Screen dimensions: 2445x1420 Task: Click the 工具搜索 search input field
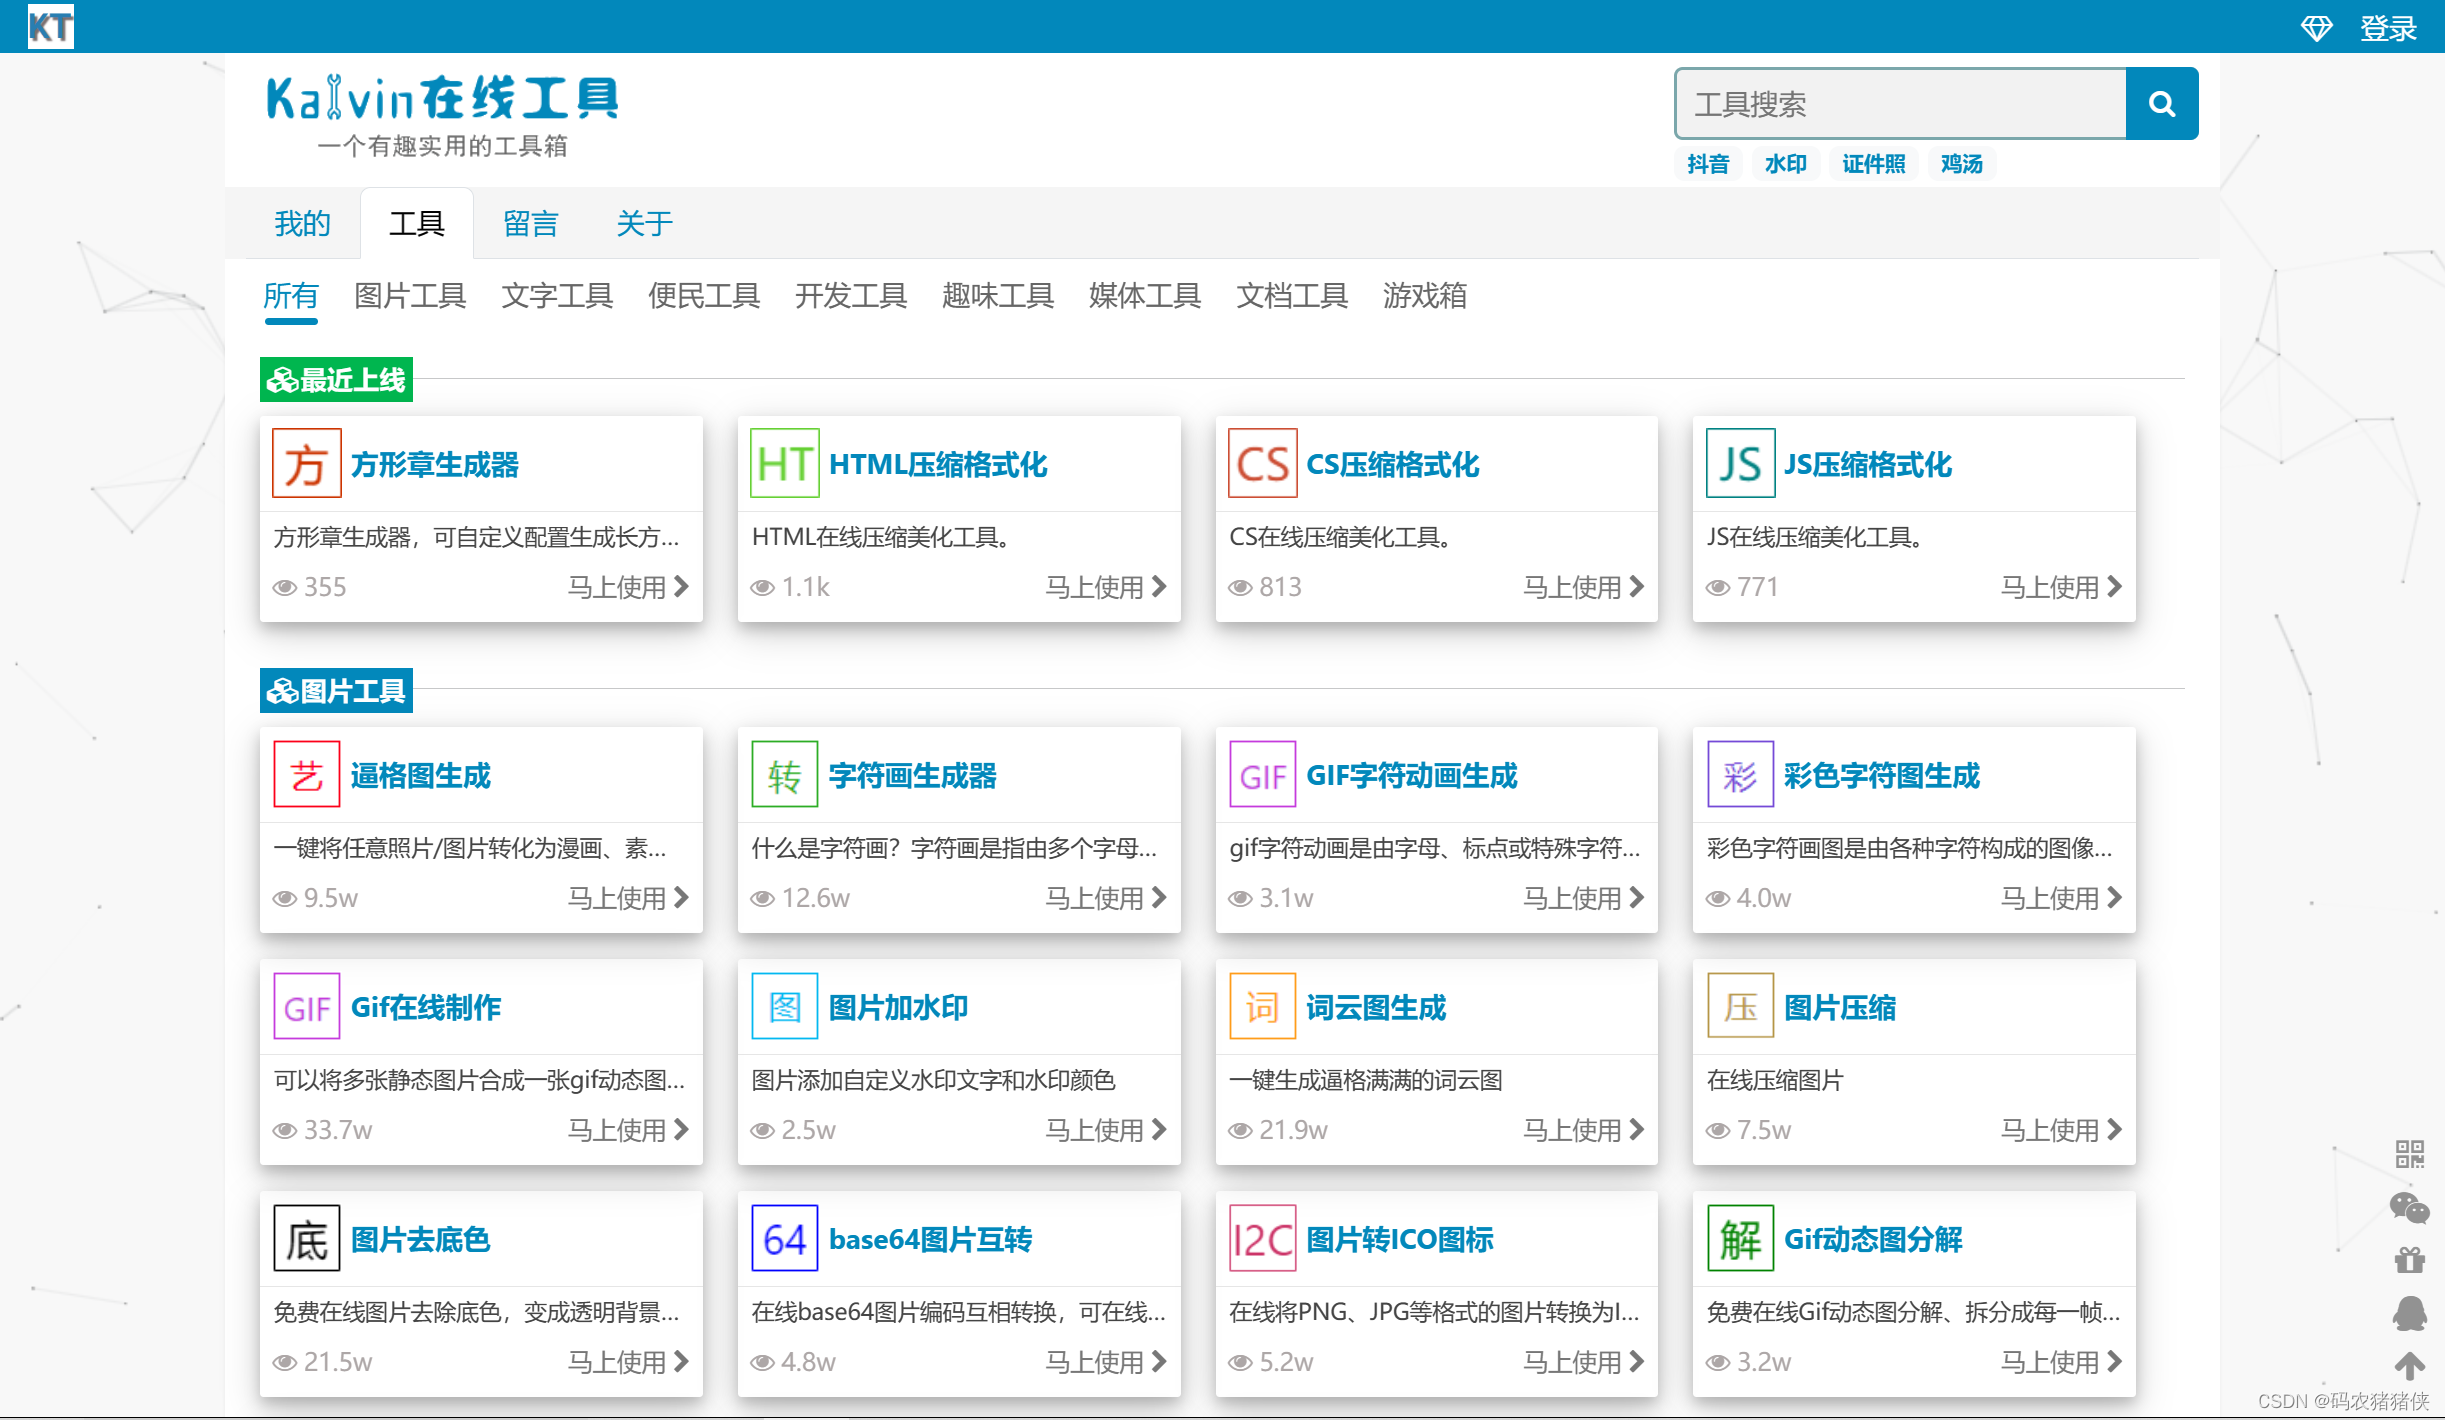pyautogui.click(x=1900, y=104)
